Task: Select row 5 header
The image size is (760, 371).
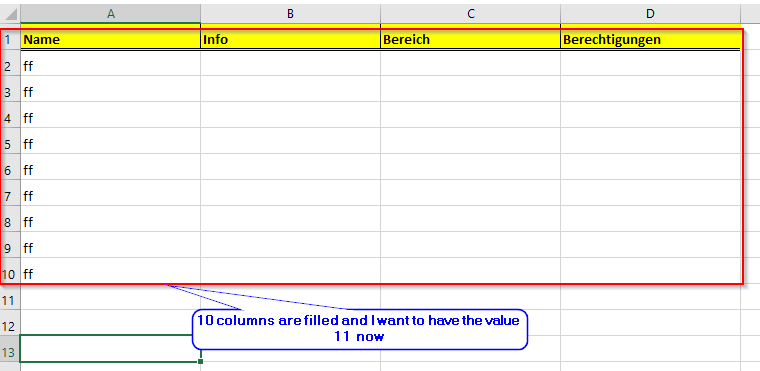Action: (10, 144)
